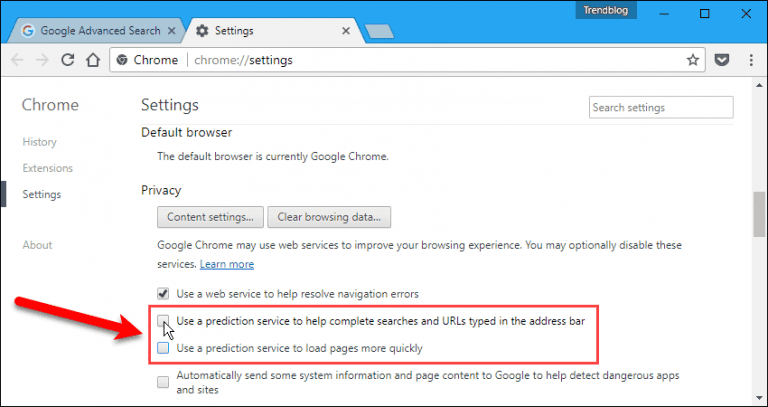Open the Chrome three-dot menu

pos(748,60)
